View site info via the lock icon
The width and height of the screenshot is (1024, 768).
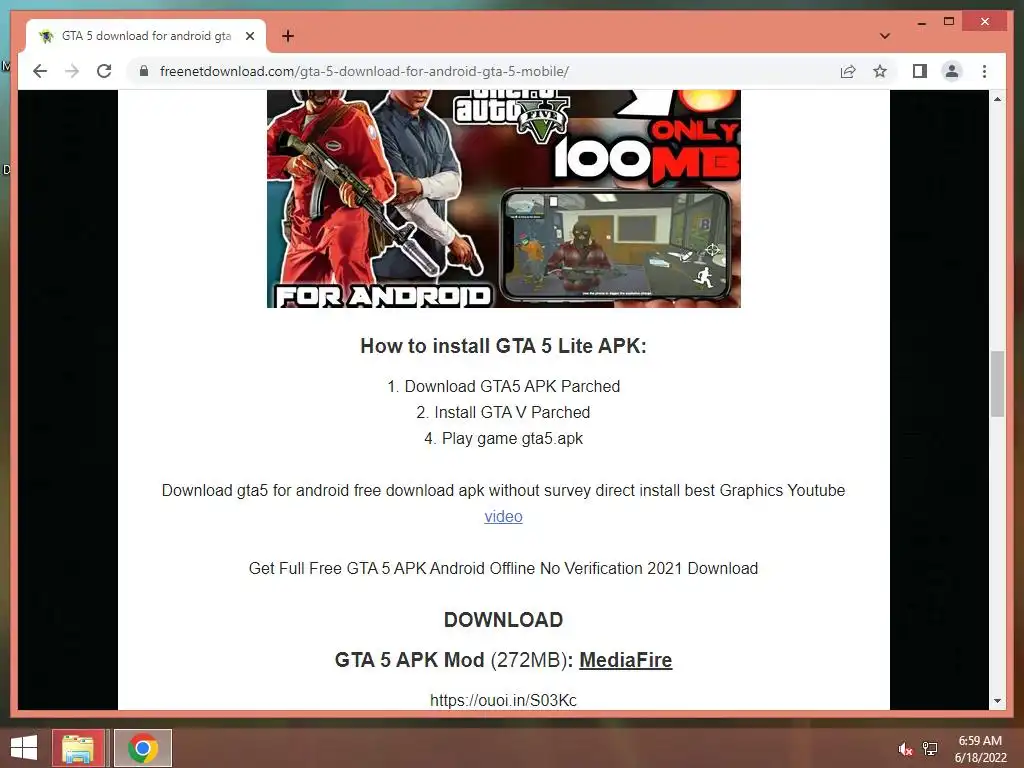(144, 71)
